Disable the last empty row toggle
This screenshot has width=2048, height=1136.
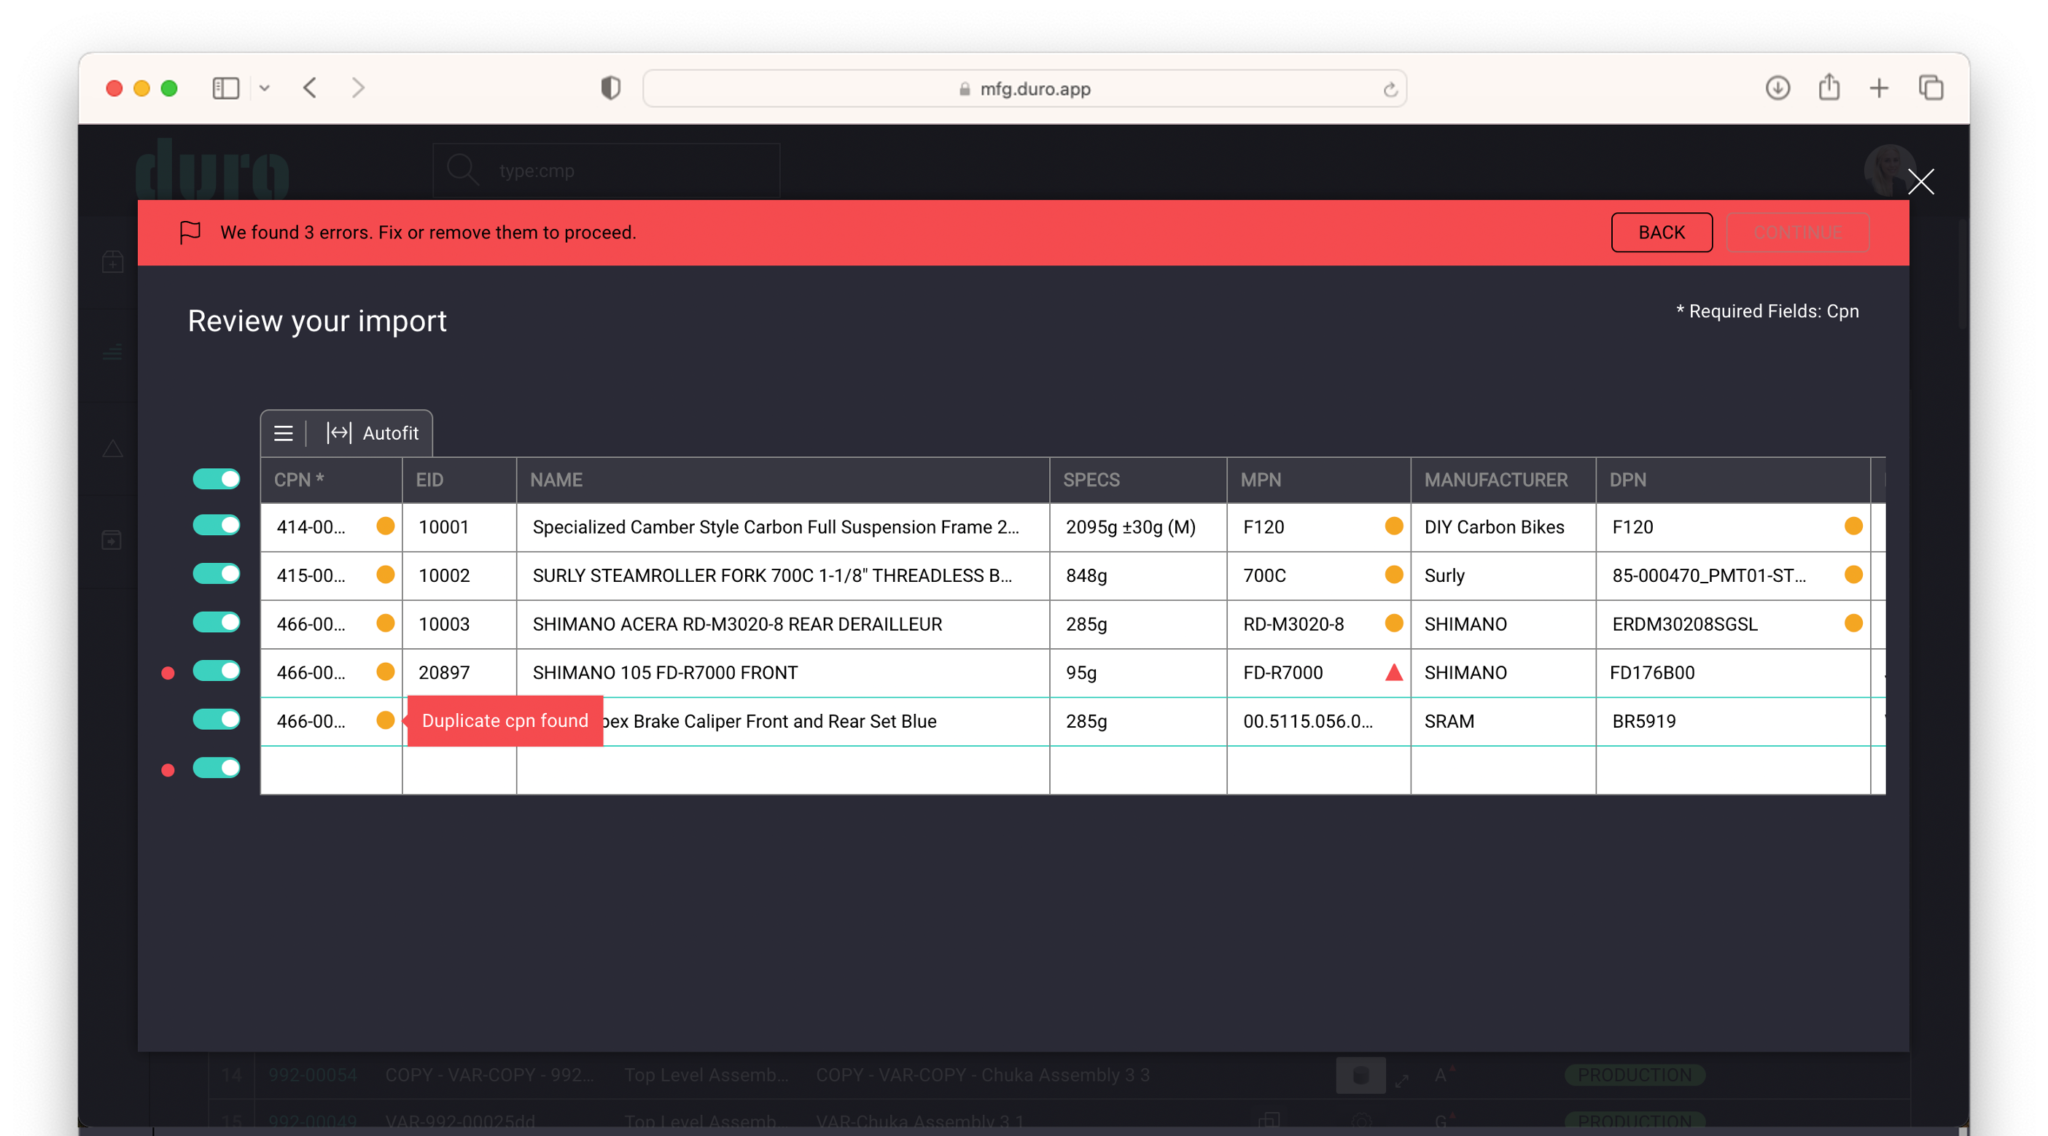coord(216,768)
